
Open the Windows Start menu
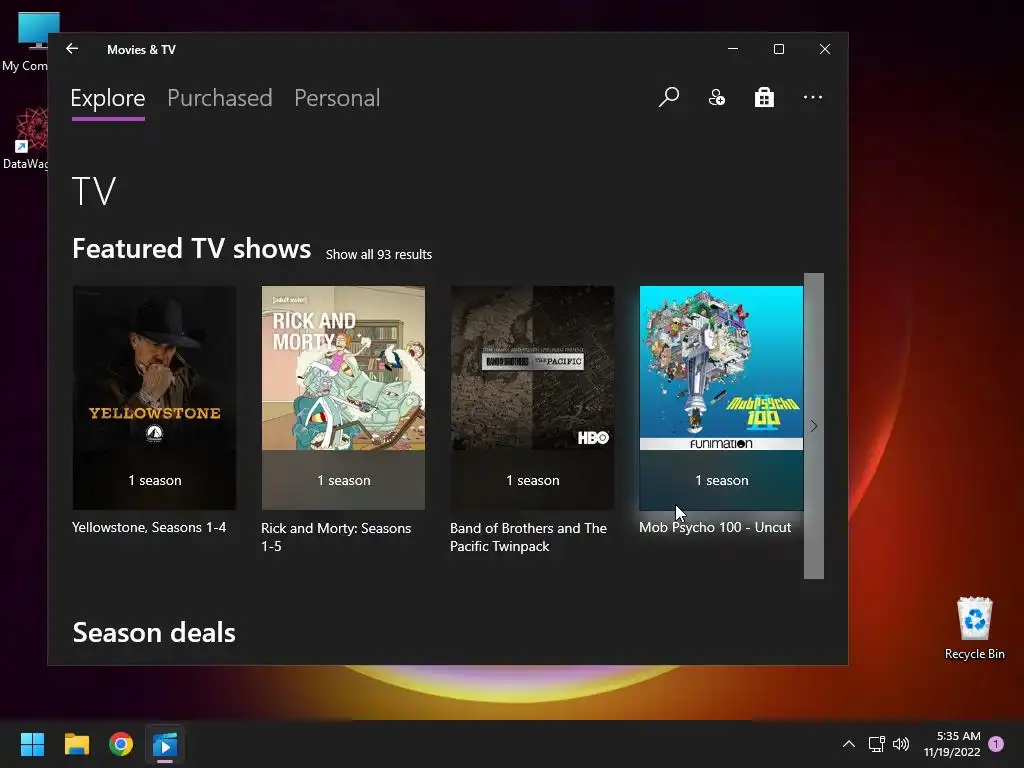(x=32, y=744)
